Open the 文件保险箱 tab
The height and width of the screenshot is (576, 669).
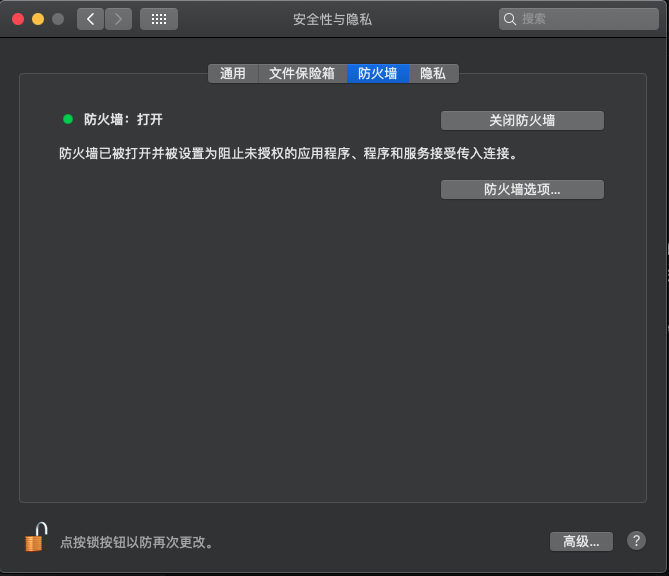pyautogui.click(x=302, y=73)
